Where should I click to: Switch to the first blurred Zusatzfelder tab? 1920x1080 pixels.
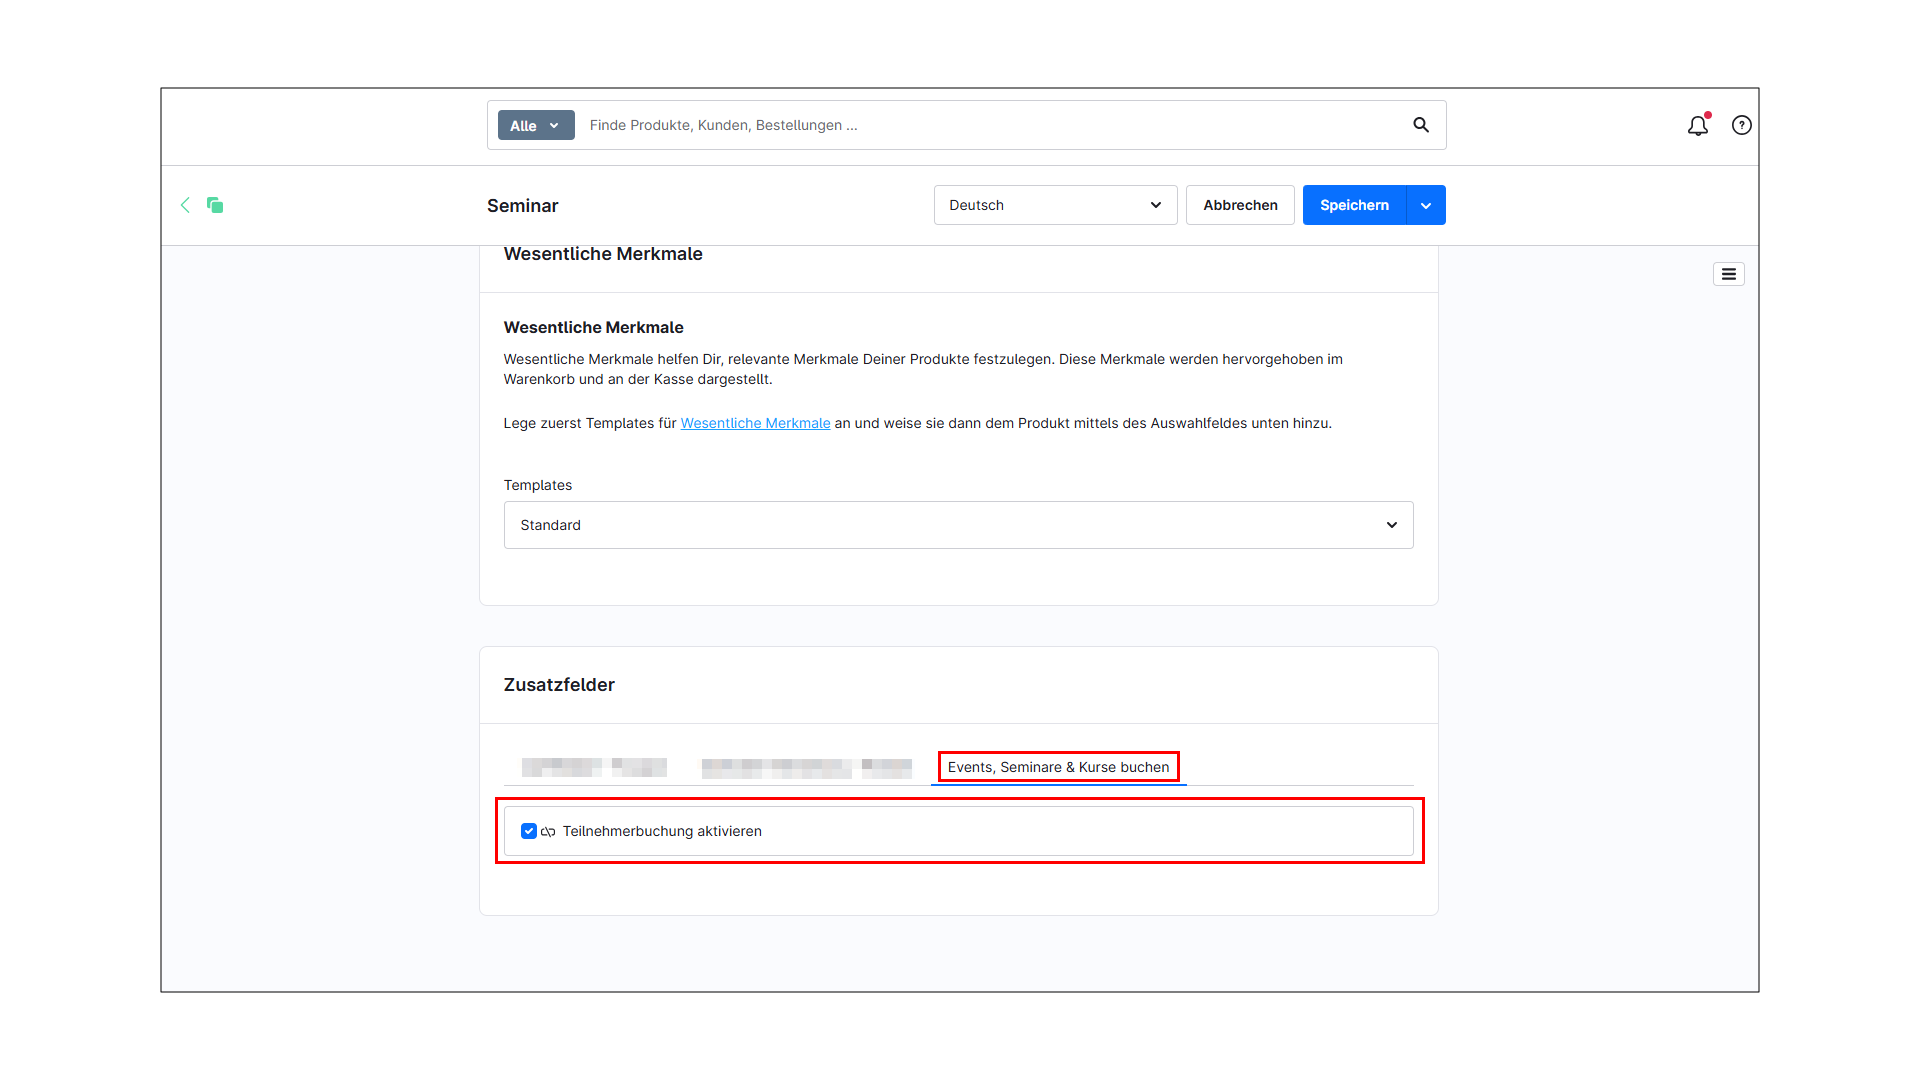click(594, 767)
